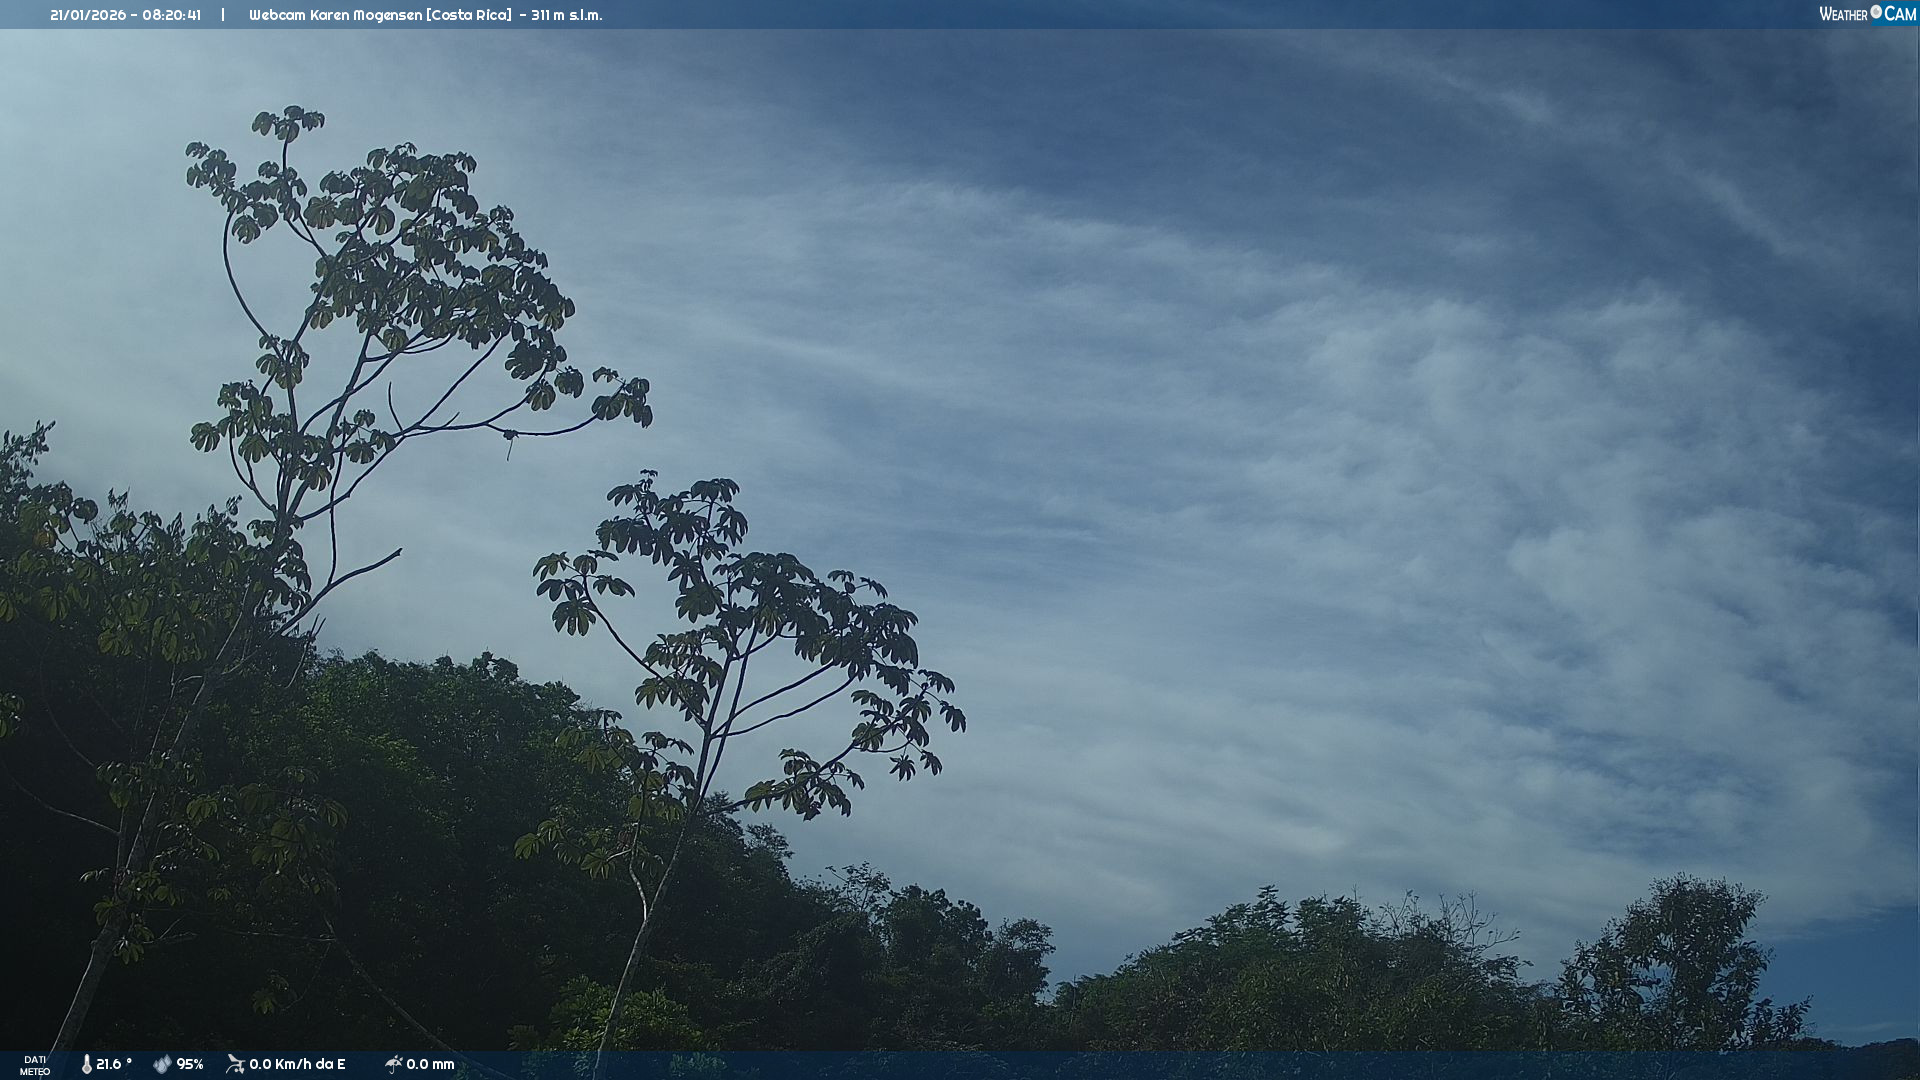1920x1080 pixels.
Task: Click the 311 m s.l.m. altitude text
Action: [x=567, y=15]
